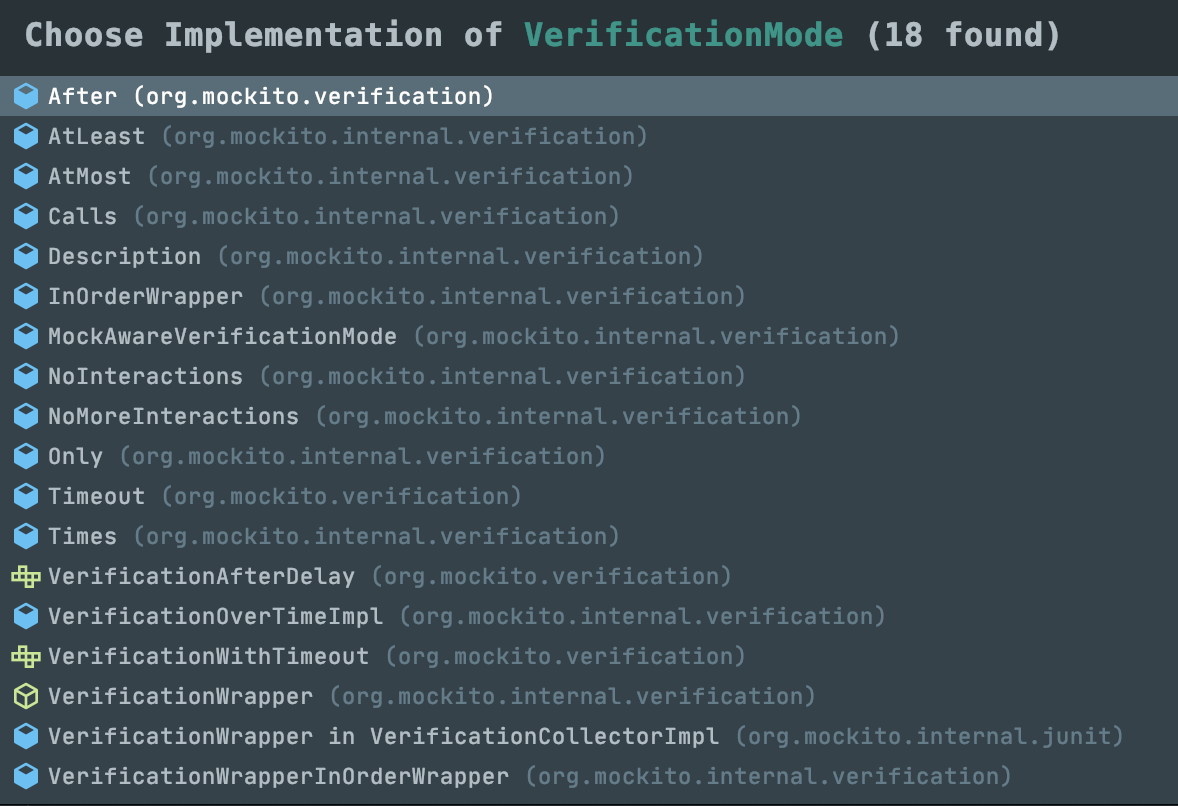Click the green outlined VerificationWrapper class icon
The height and width of the screenshot is (806, 1178).
pos(26,696)
